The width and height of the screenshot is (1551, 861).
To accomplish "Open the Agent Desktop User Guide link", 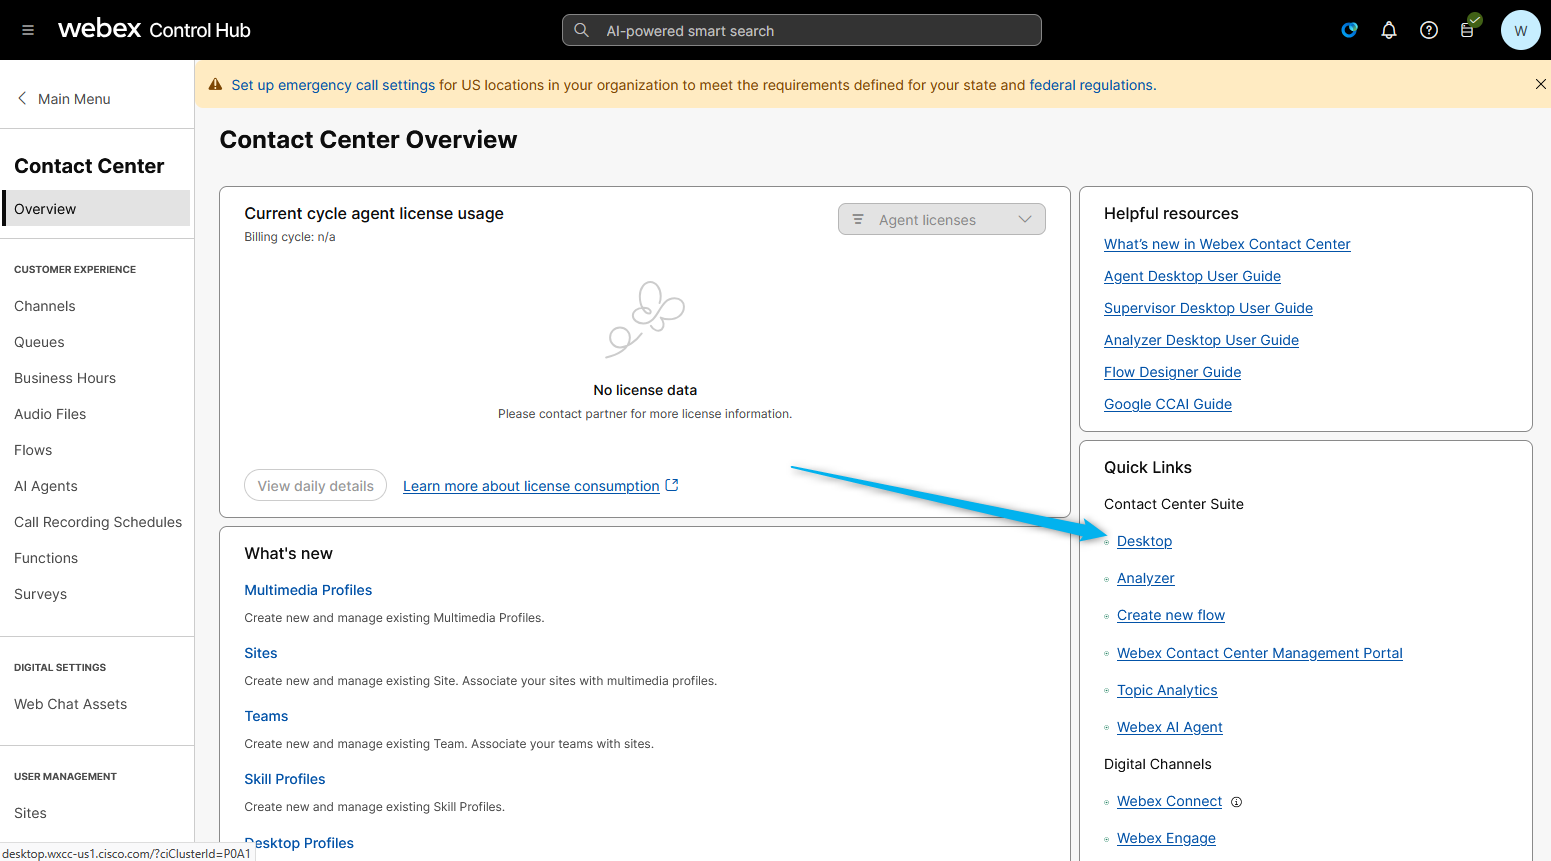I will (1192, 276).
